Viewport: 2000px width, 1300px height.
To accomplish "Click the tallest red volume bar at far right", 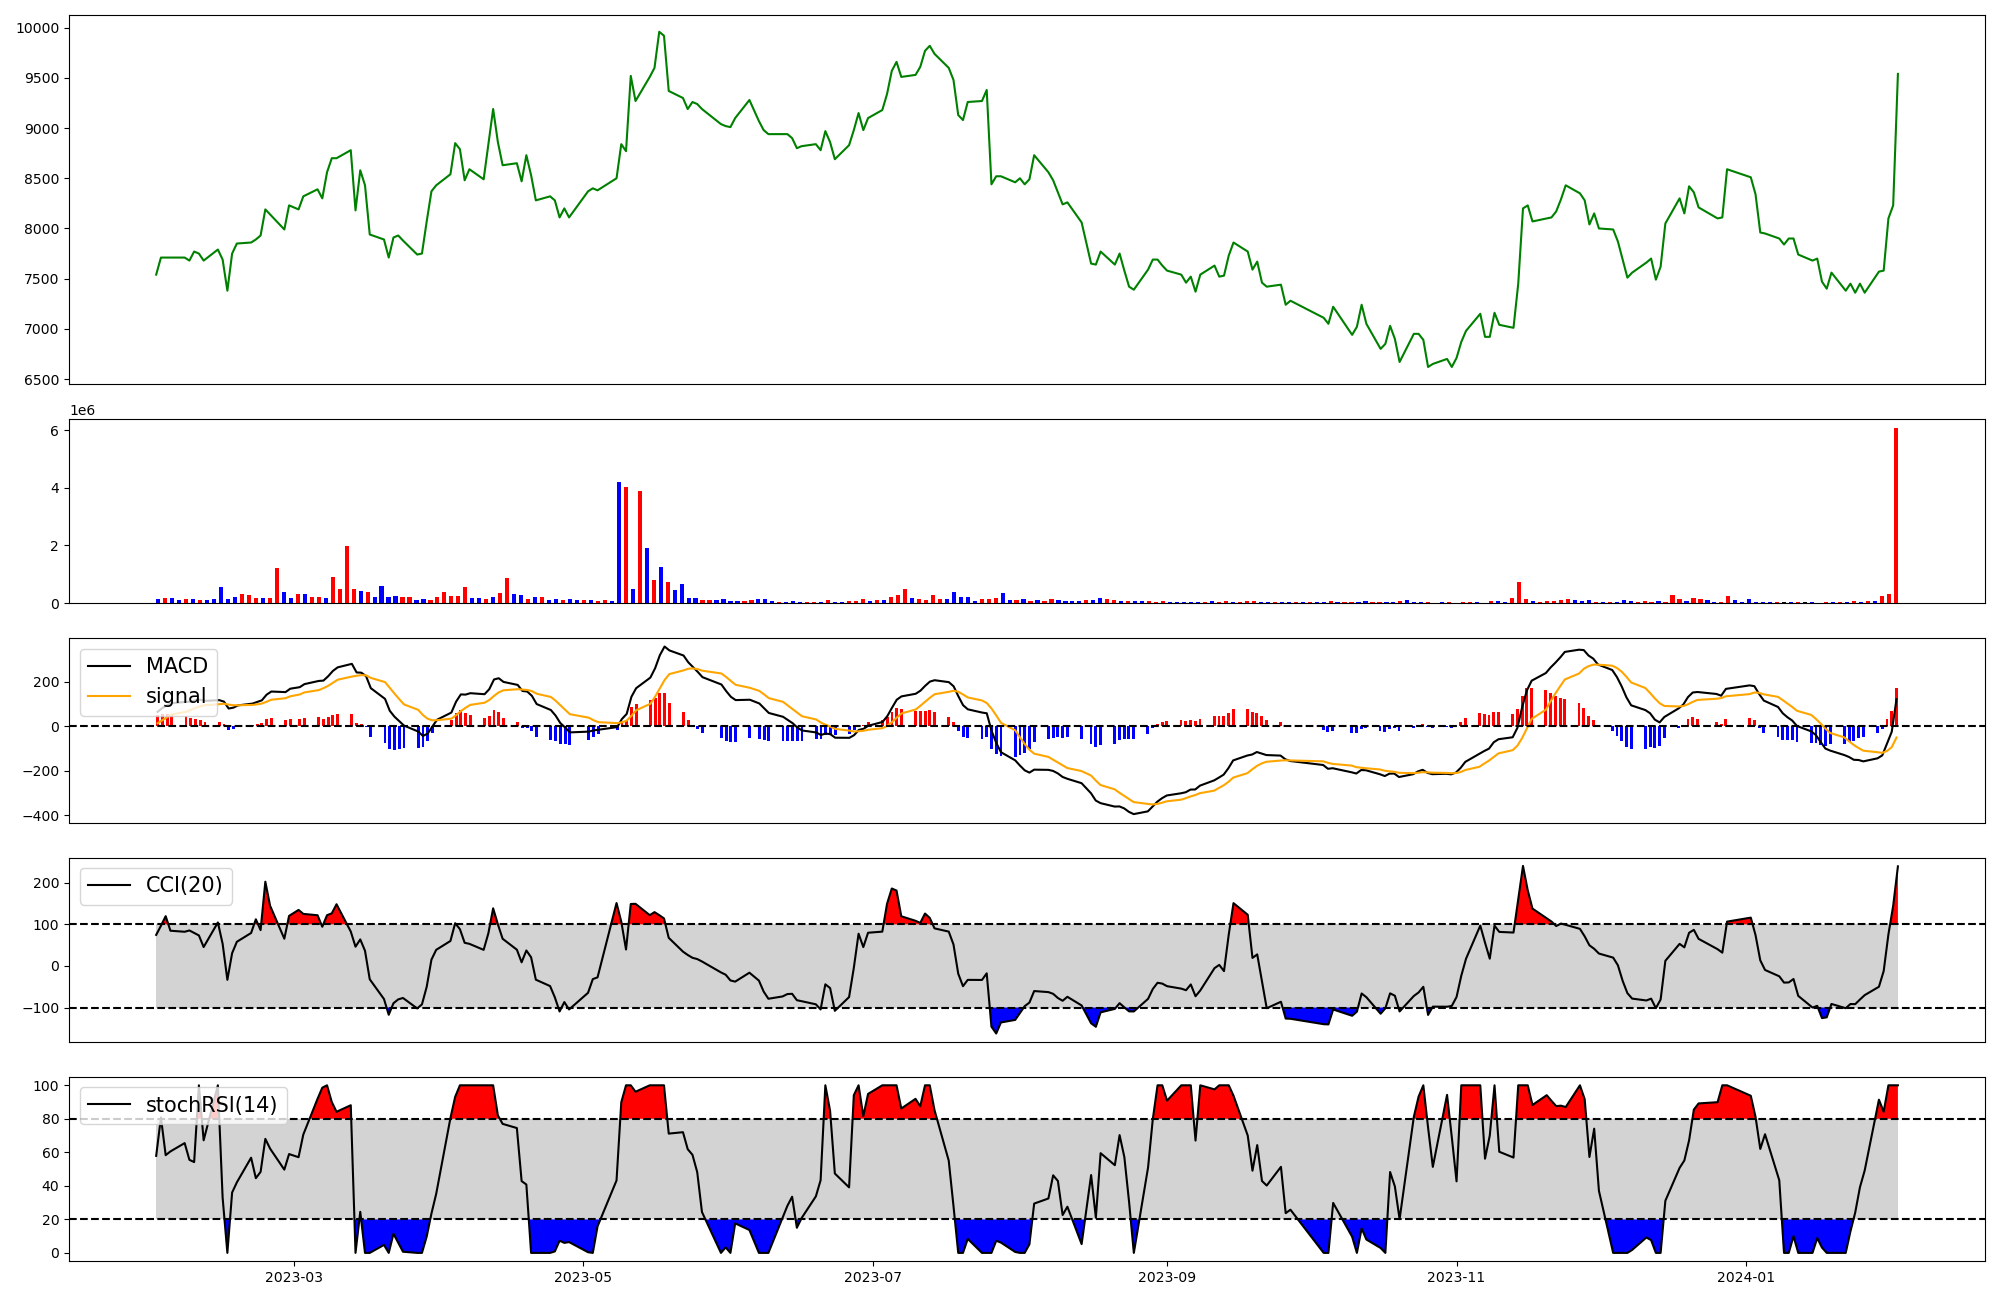I will [x=1895, y=515].
